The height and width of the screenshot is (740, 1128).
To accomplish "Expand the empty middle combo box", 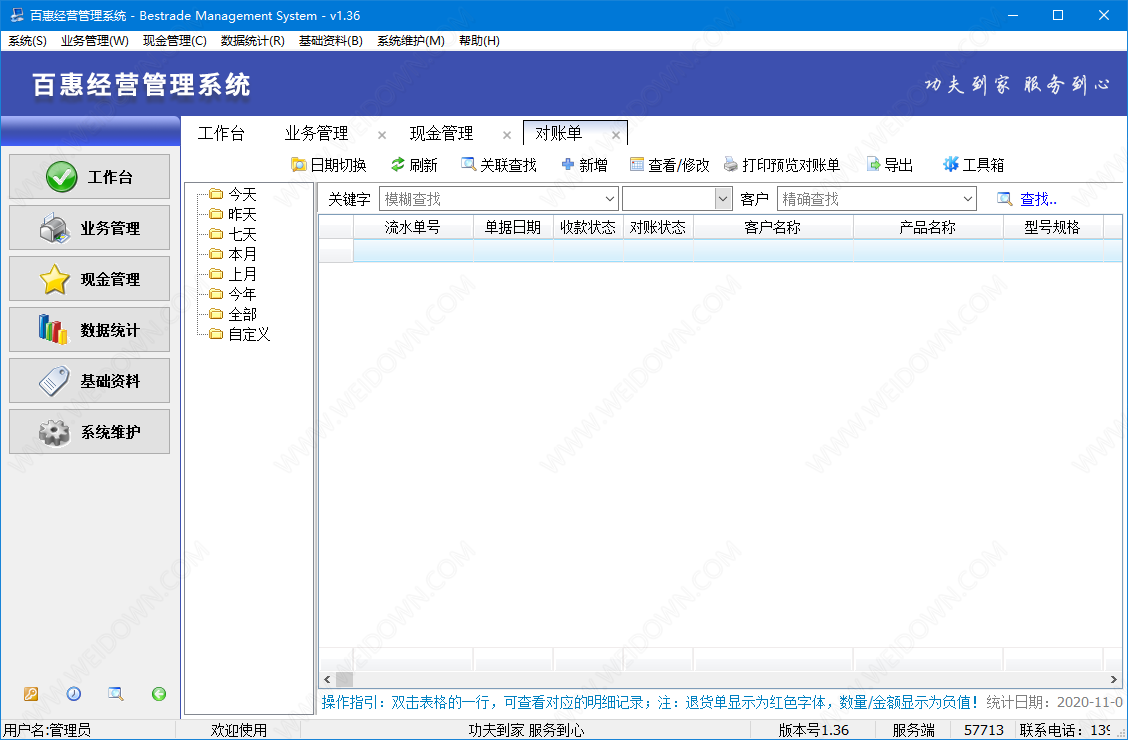I will point(724,199).
